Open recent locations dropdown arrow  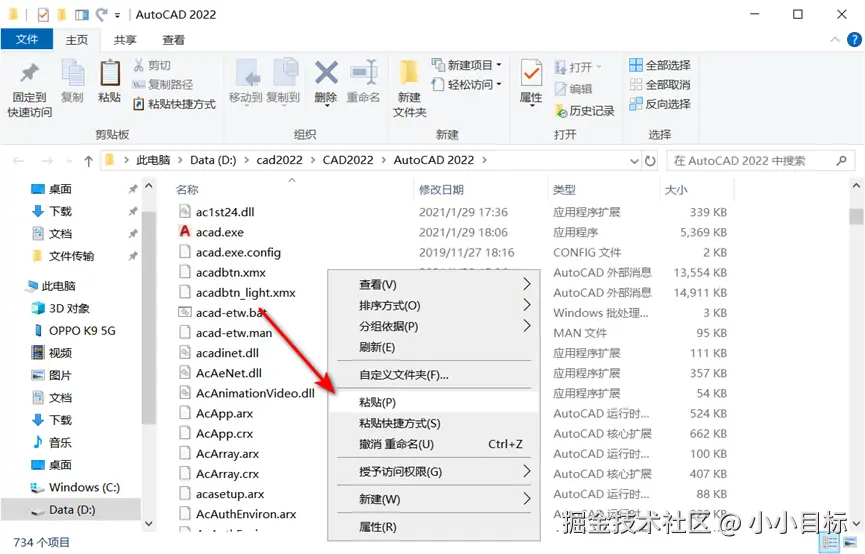point(69,161)
